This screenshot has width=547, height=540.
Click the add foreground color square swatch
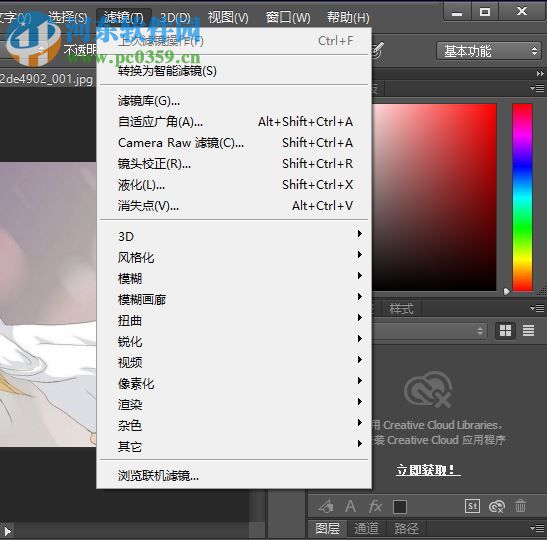pos(400,507)
